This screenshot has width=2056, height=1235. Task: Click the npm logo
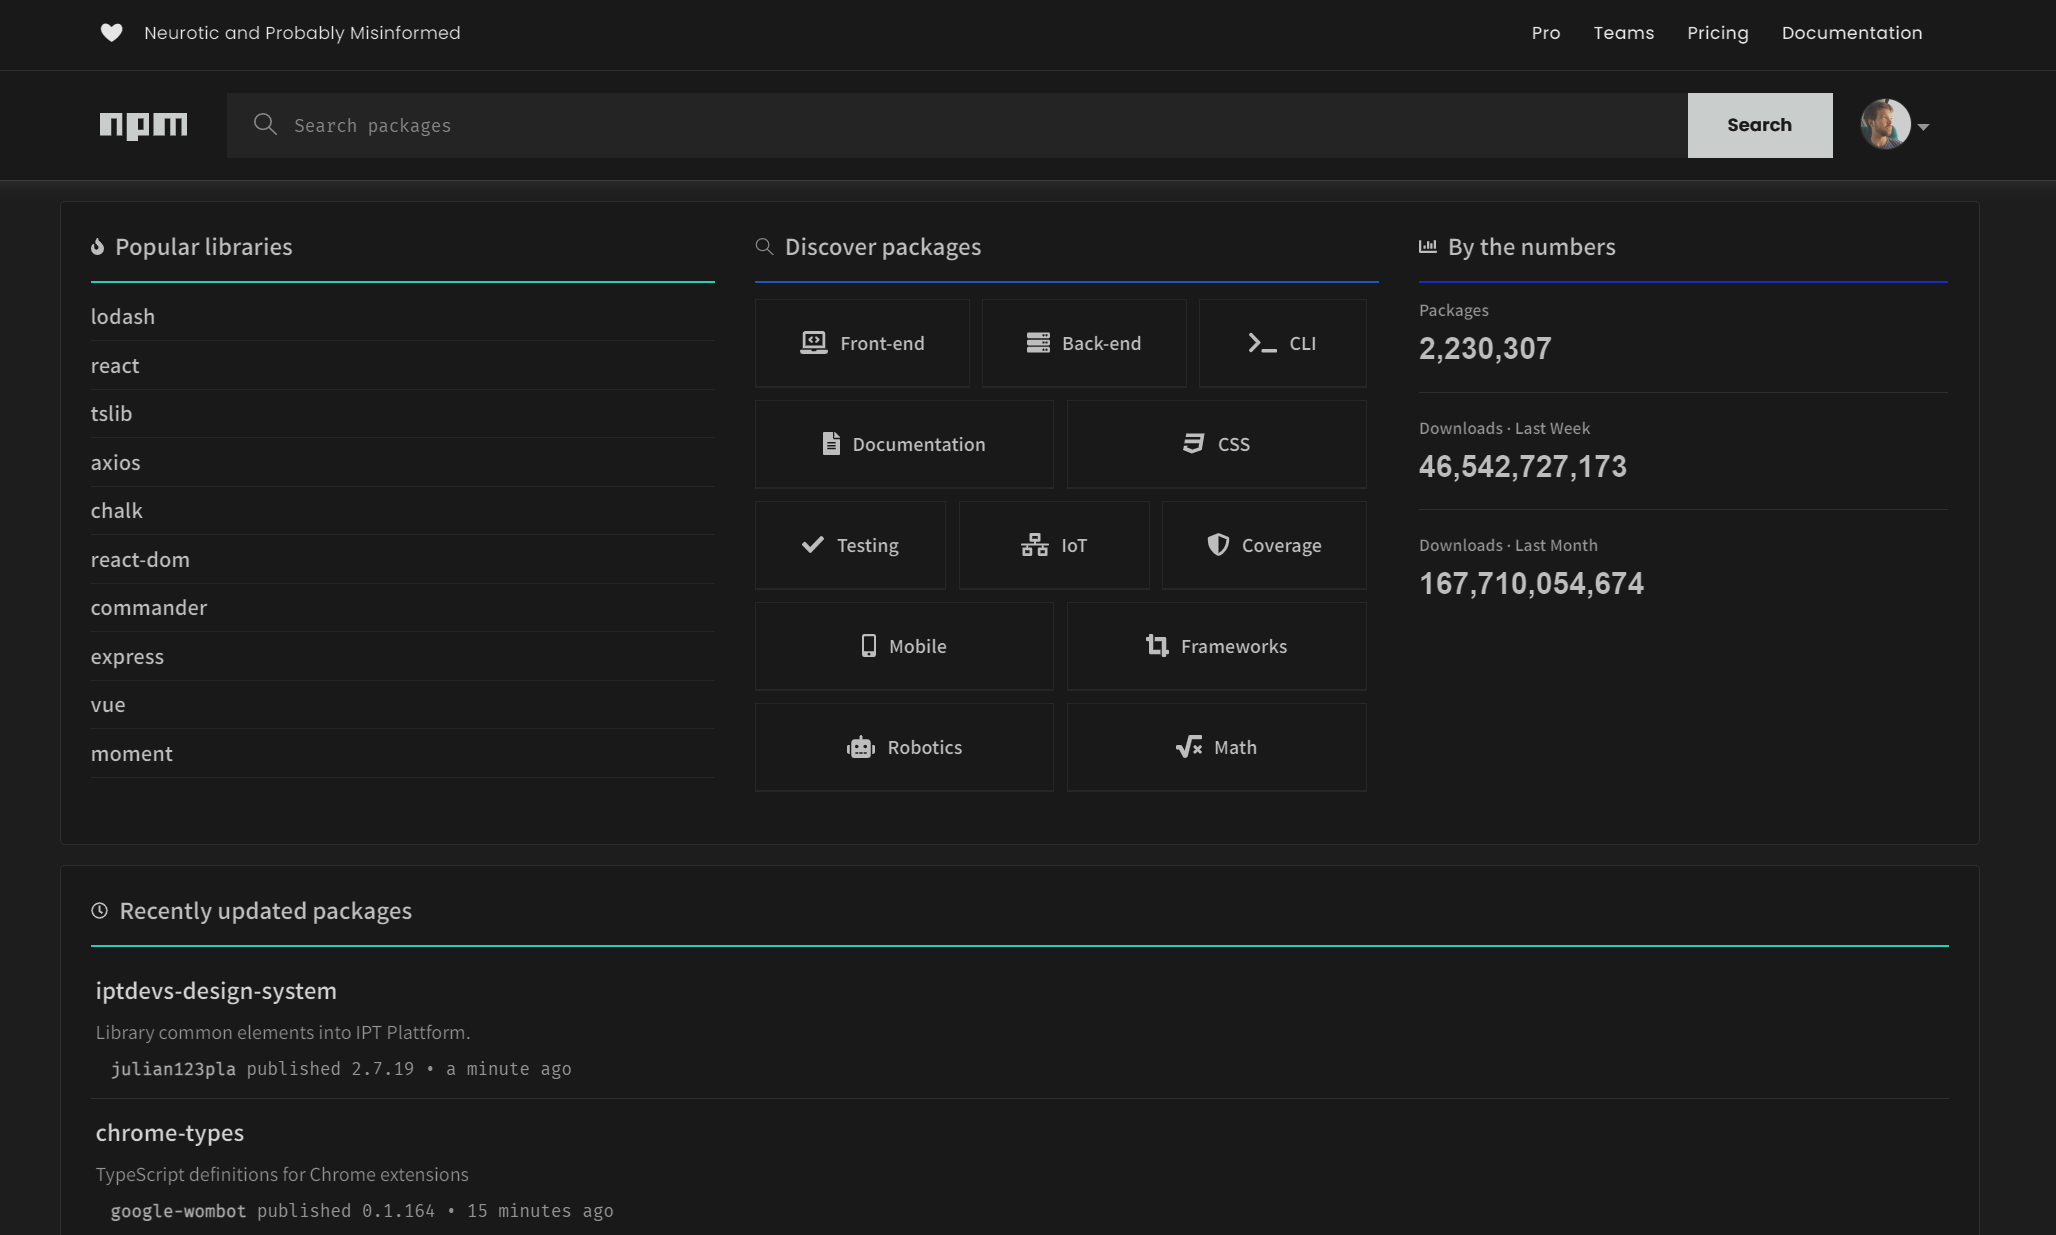[x=143, y=125]
